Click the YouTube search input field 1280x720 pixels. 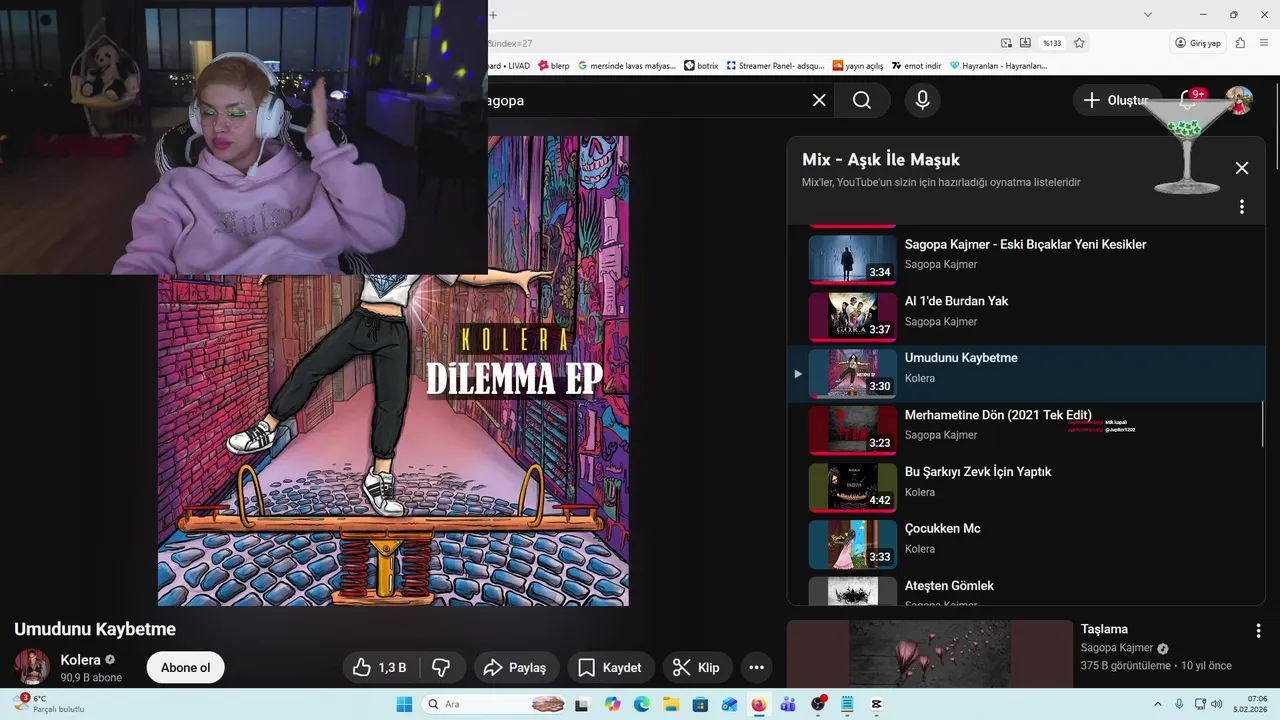(x=645, y=100)
